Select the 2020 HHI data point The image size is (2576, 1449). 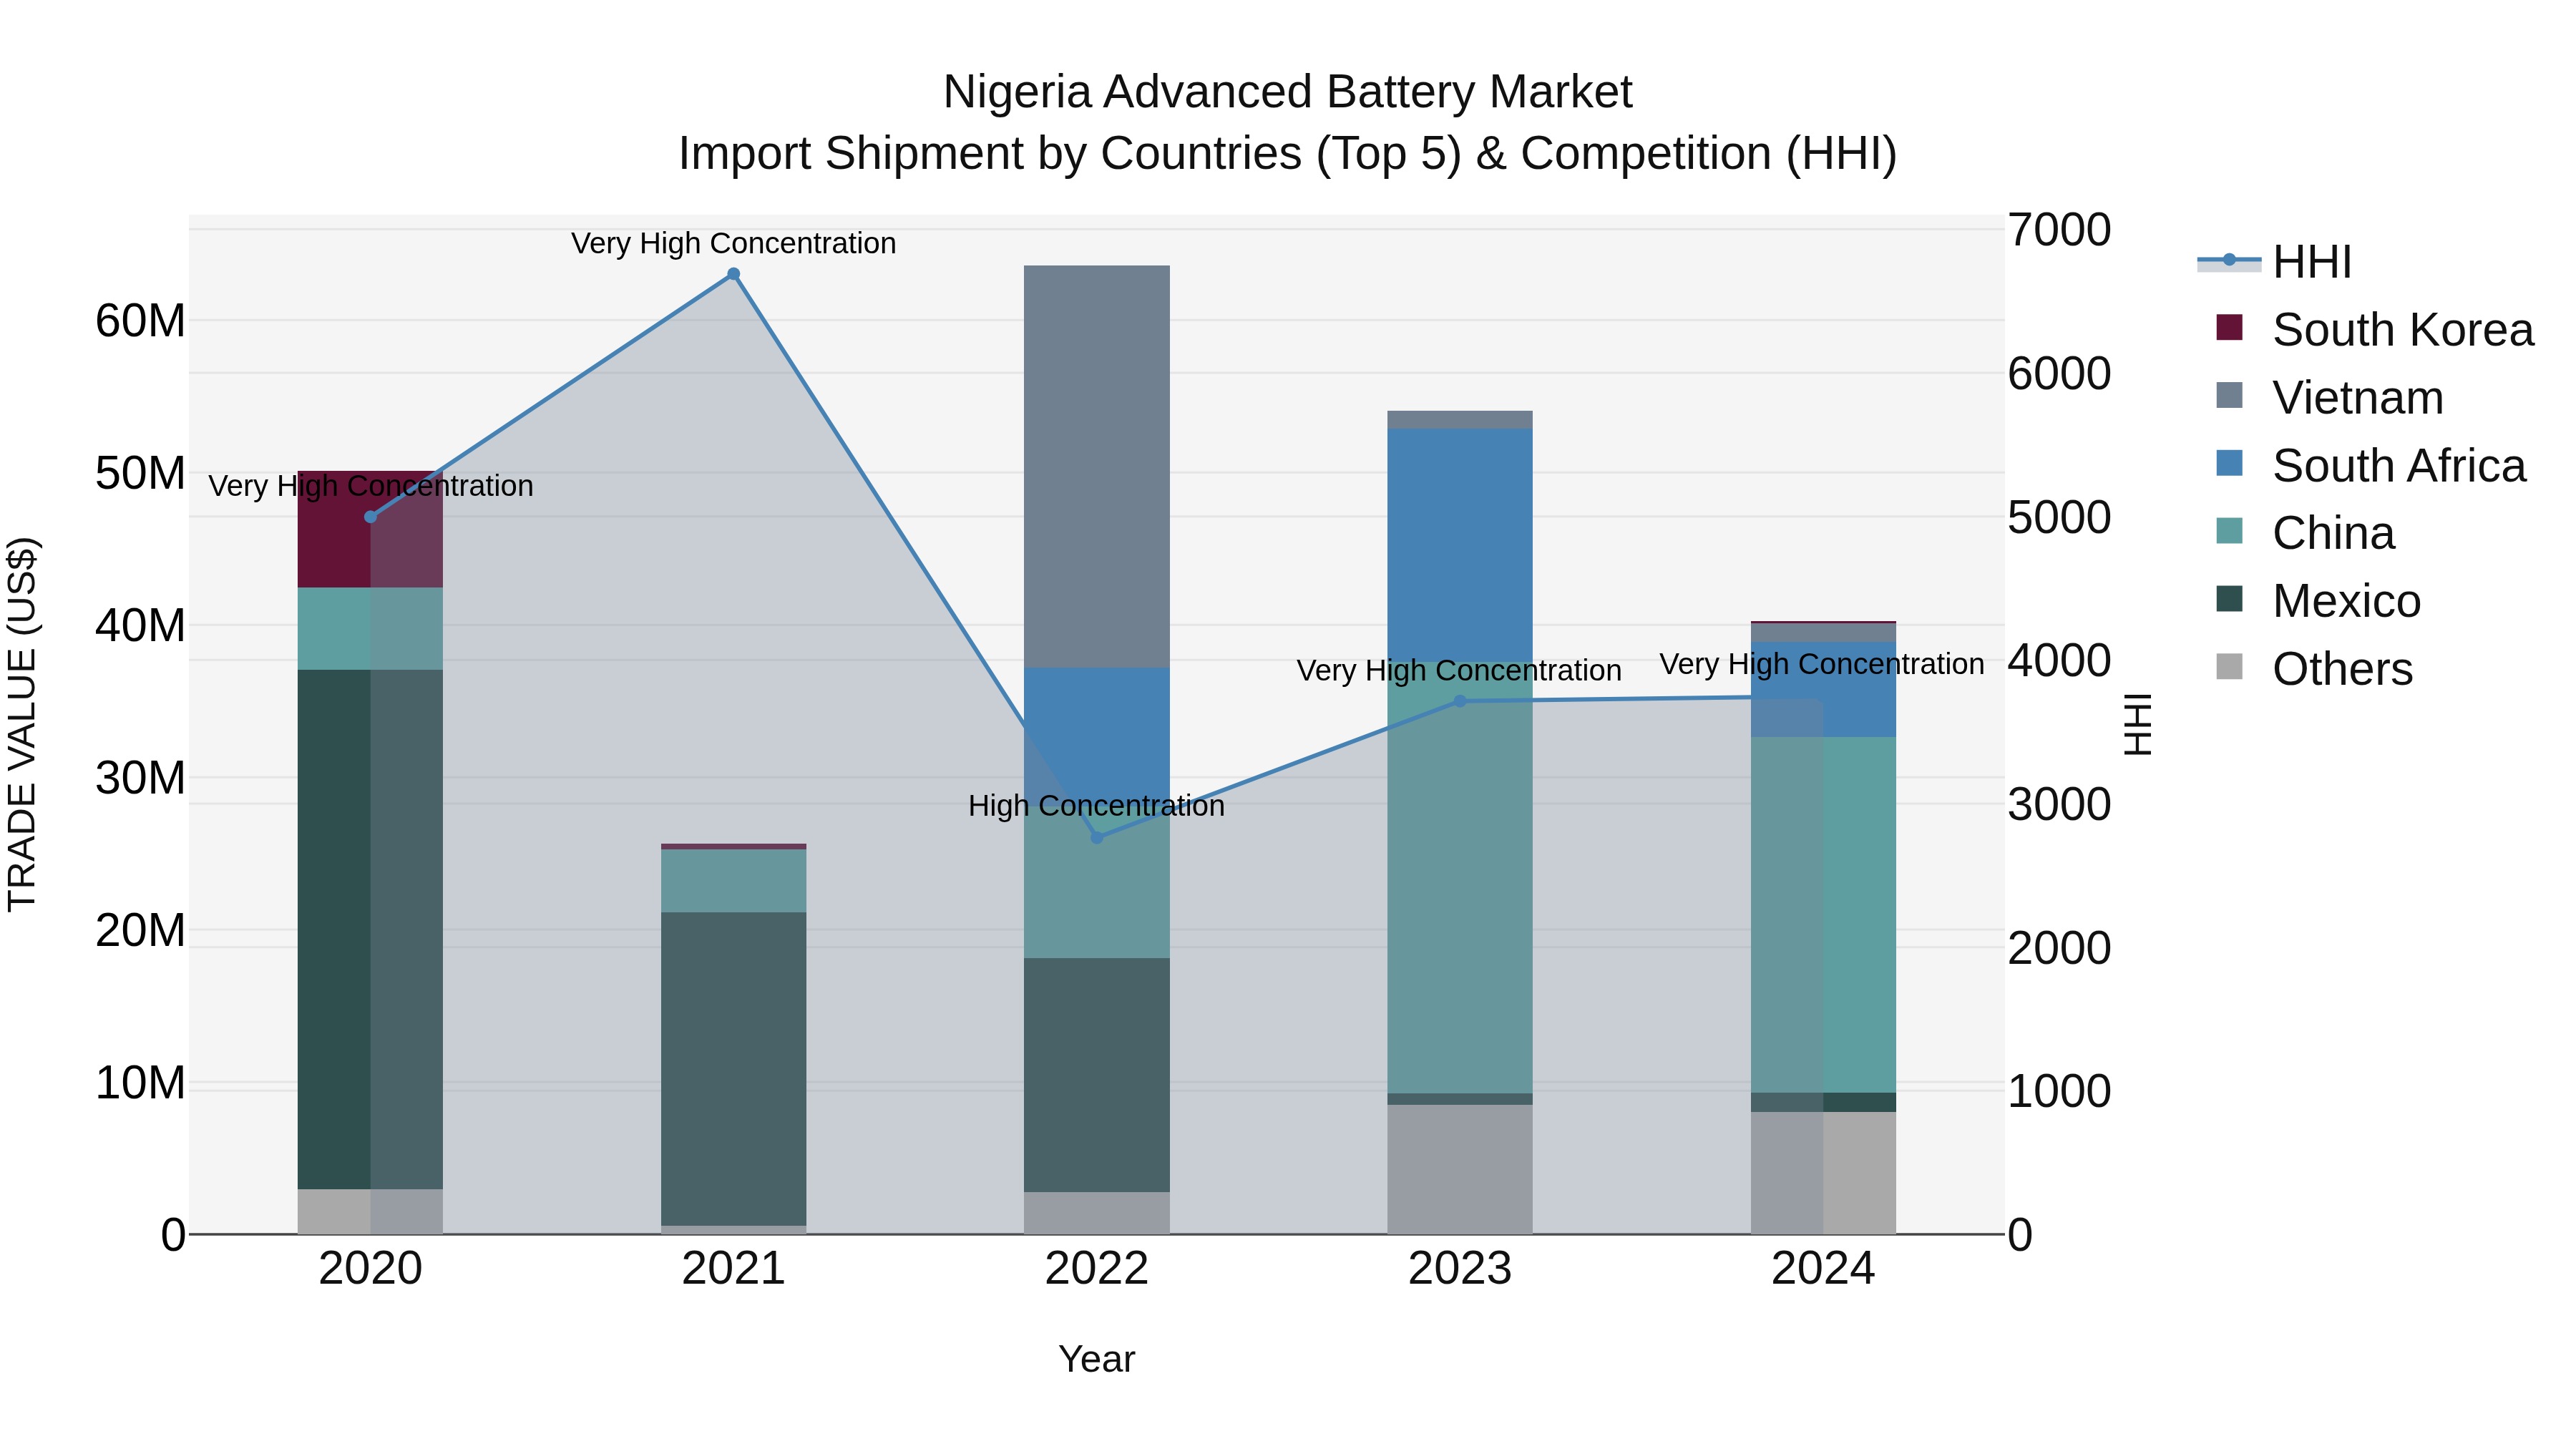pyautogui.click(x=370, y=517)
